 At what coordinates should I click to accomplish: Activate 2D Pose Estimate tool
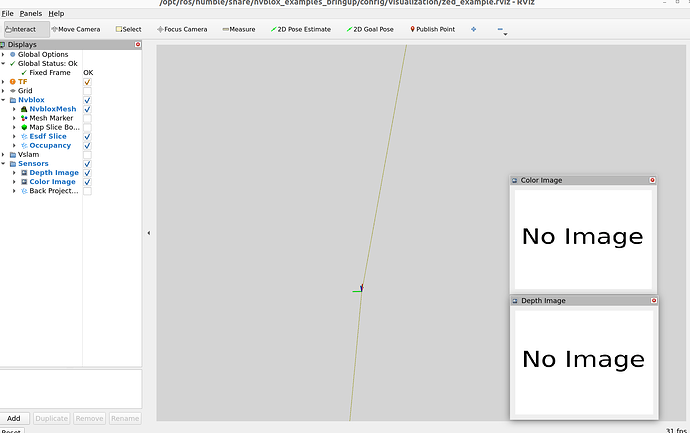(301, 29)
